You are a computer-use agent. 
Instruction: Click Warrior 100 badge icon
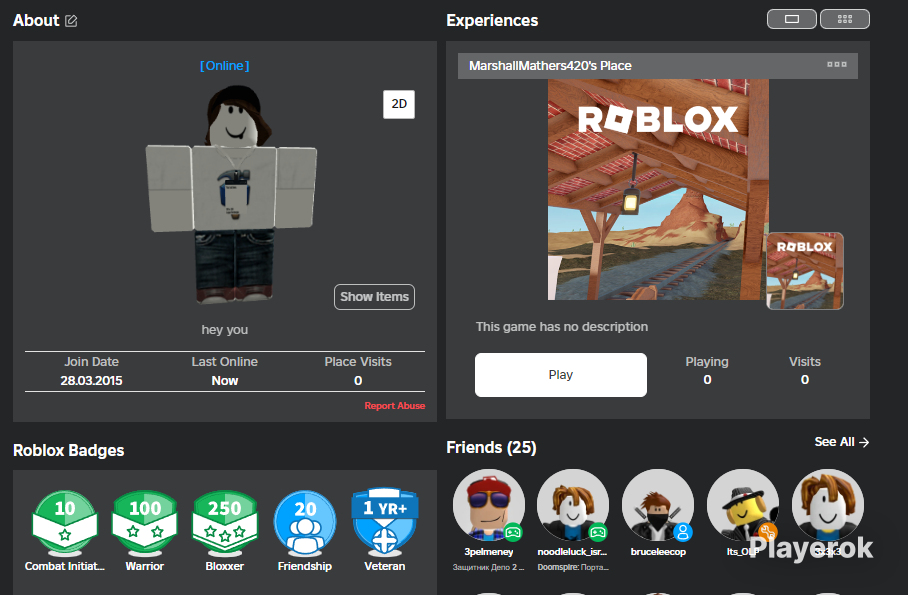coord(145,523)
